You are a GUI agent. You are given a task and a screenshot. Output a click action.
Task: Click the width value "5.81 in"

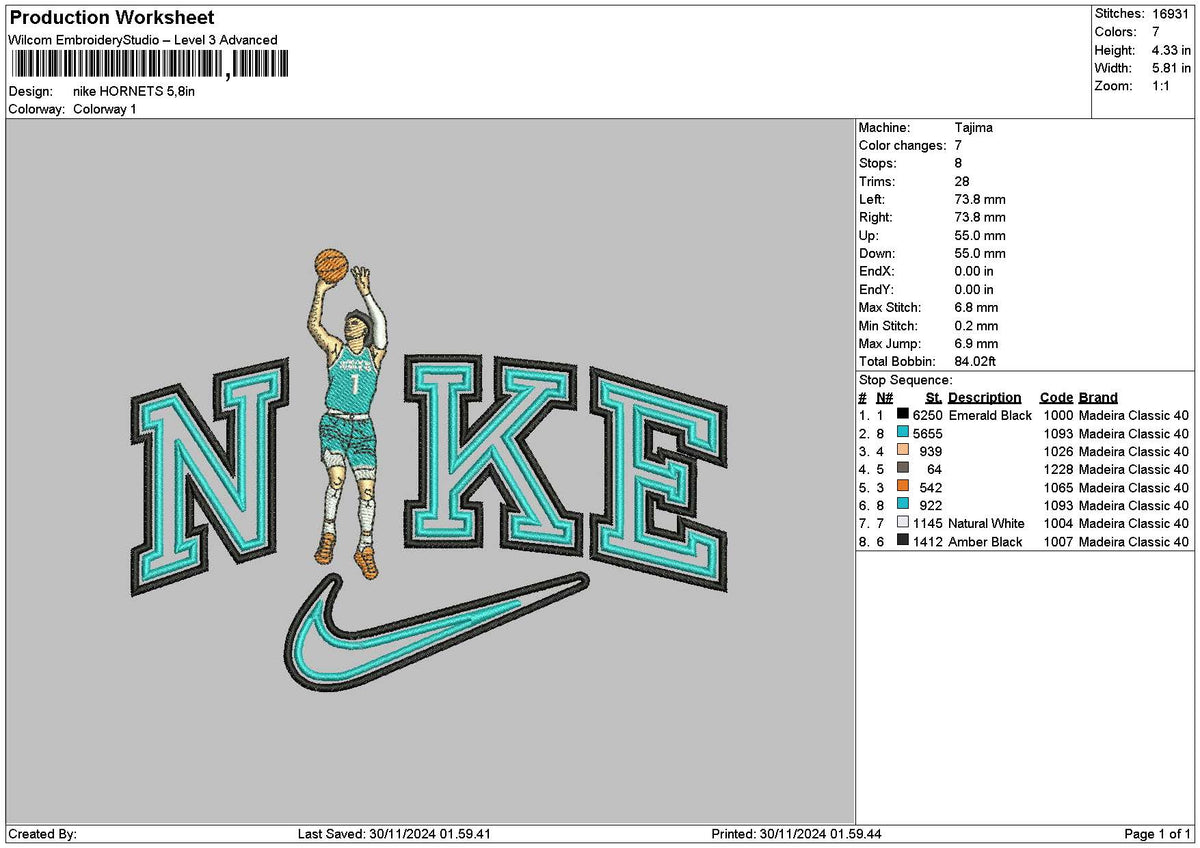point(1170,68)
